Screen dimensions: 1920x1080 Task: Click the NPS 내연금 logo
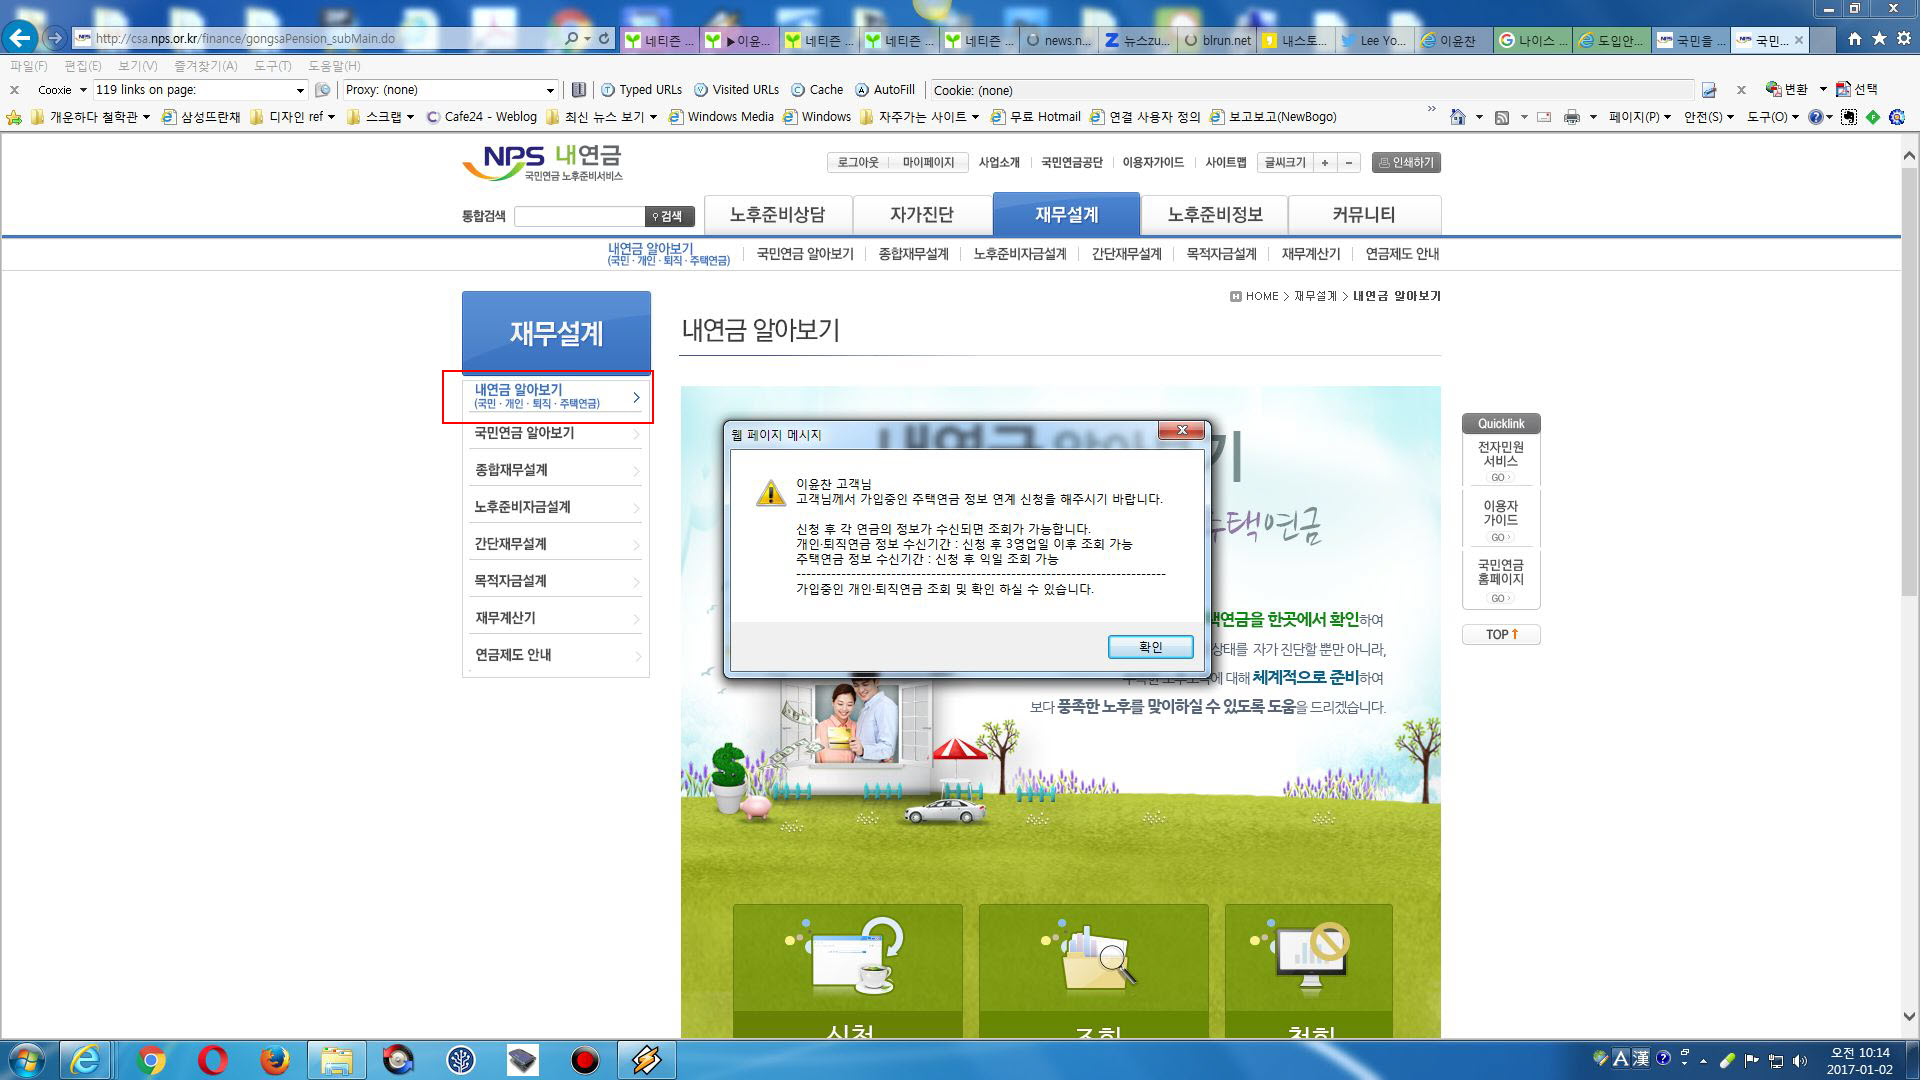tap(542, 162)
